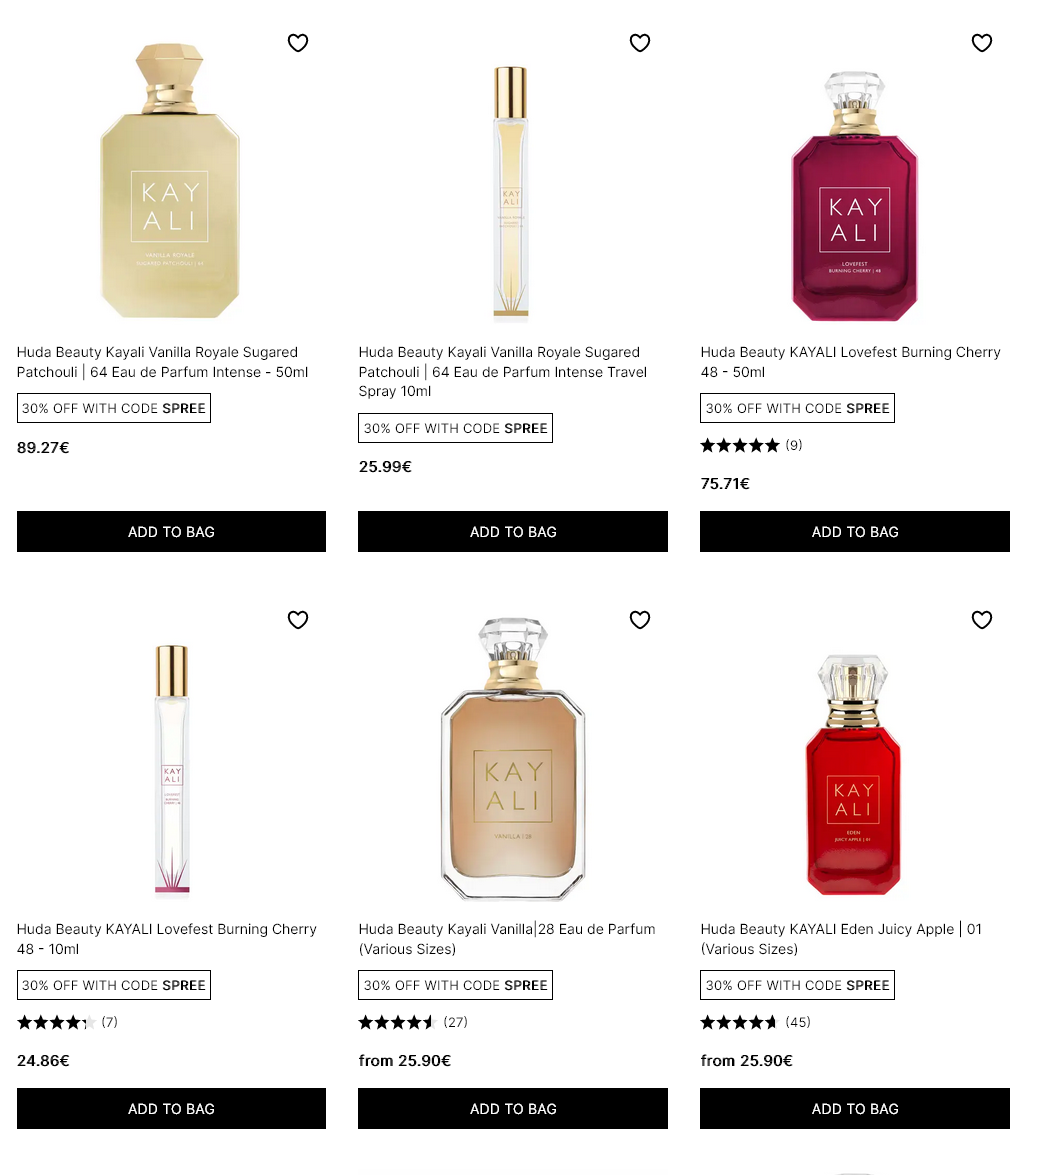Wishlist the Vanilla Royale Travel Spray 10ml

coord(640,43)
